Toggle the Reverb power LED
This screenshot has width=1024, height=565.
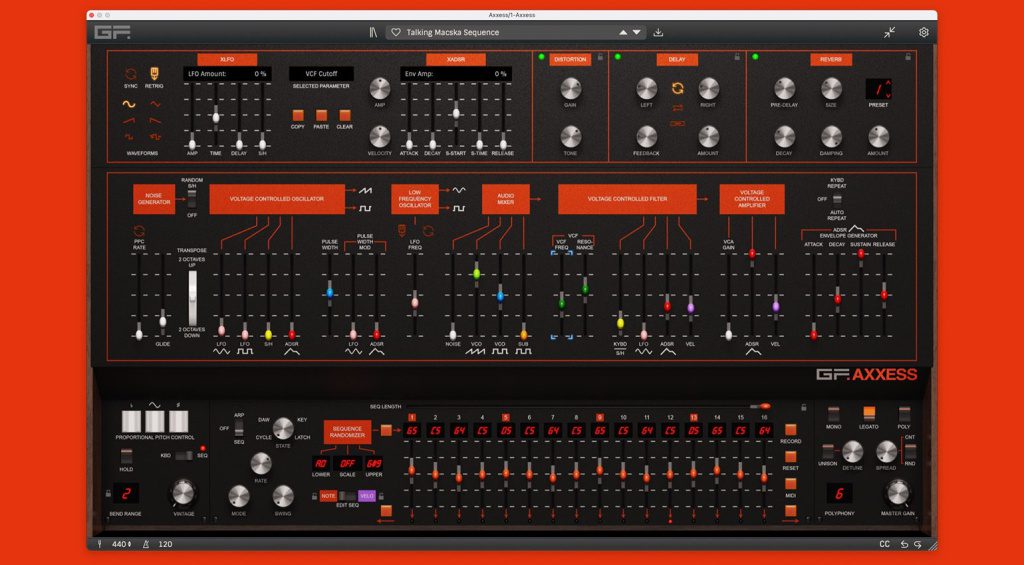coord(756,57)
